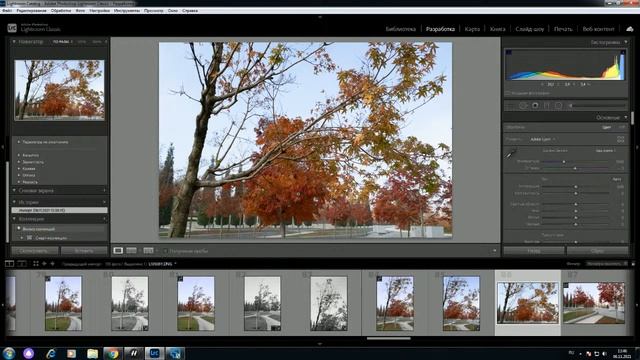Image resolution: width=640 pixels, height=360 pixels.
Task: Open Google Chrome from the taskbar
Action: [112, 353]
